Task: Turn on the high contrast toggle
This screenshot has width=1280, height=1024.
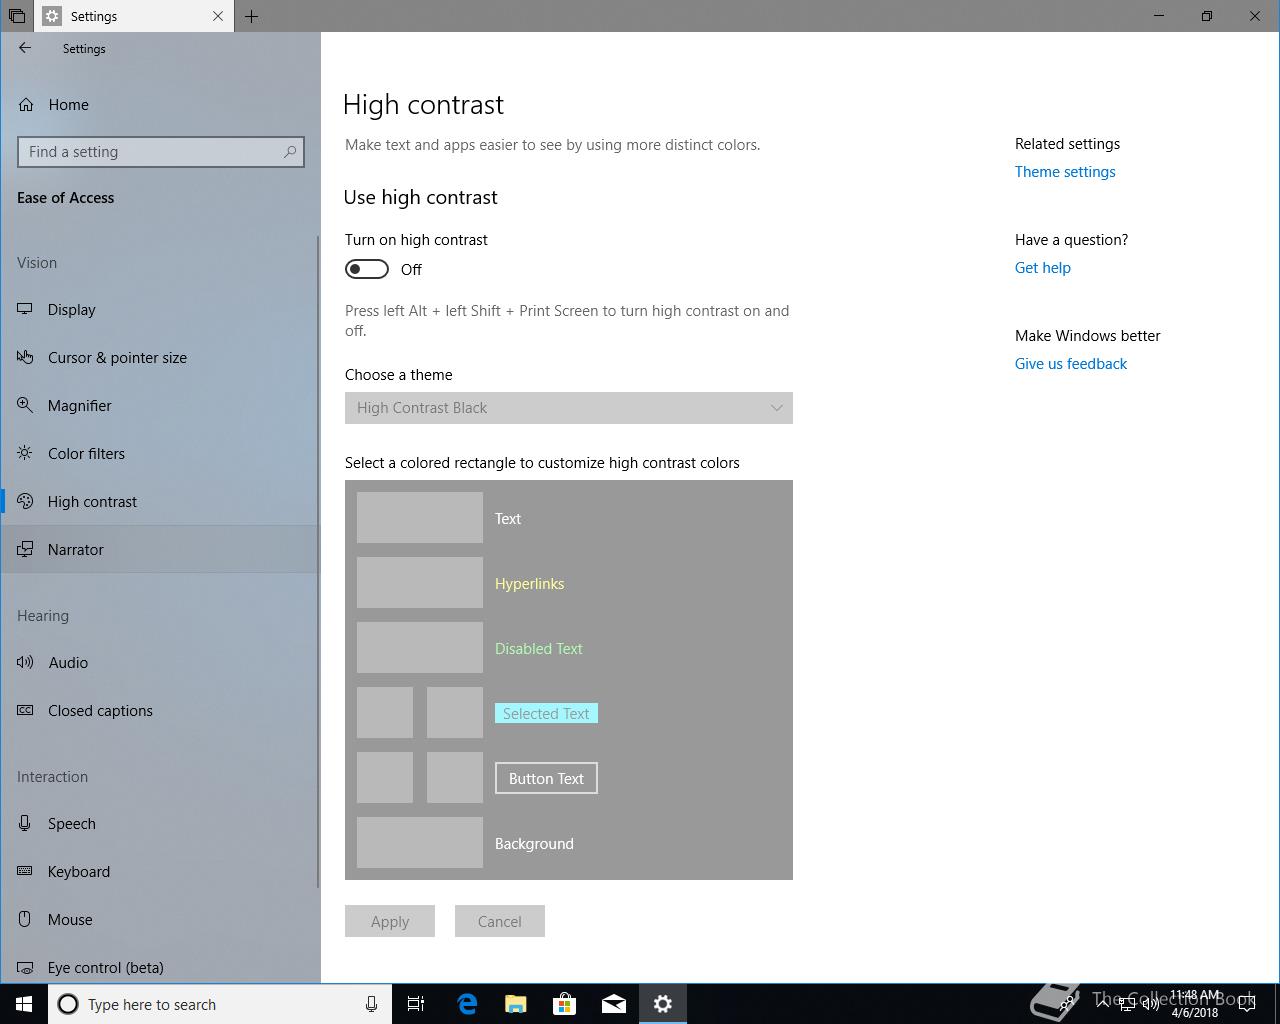Action: coord(367,269)
